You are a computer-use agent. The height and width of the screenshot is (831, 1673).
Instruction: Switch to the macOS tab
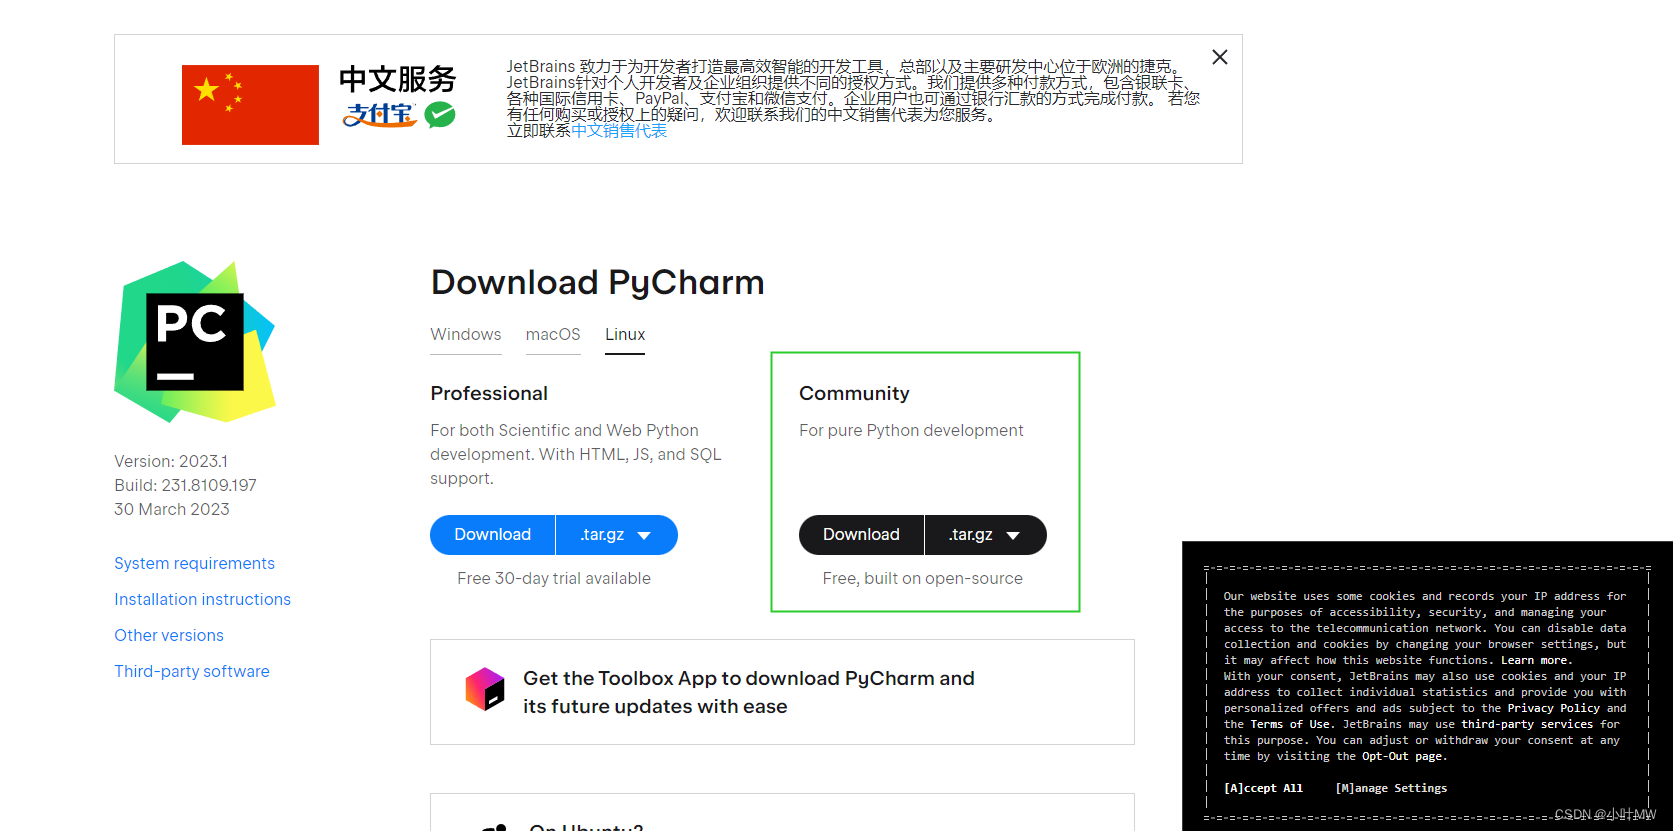point(553,334)
